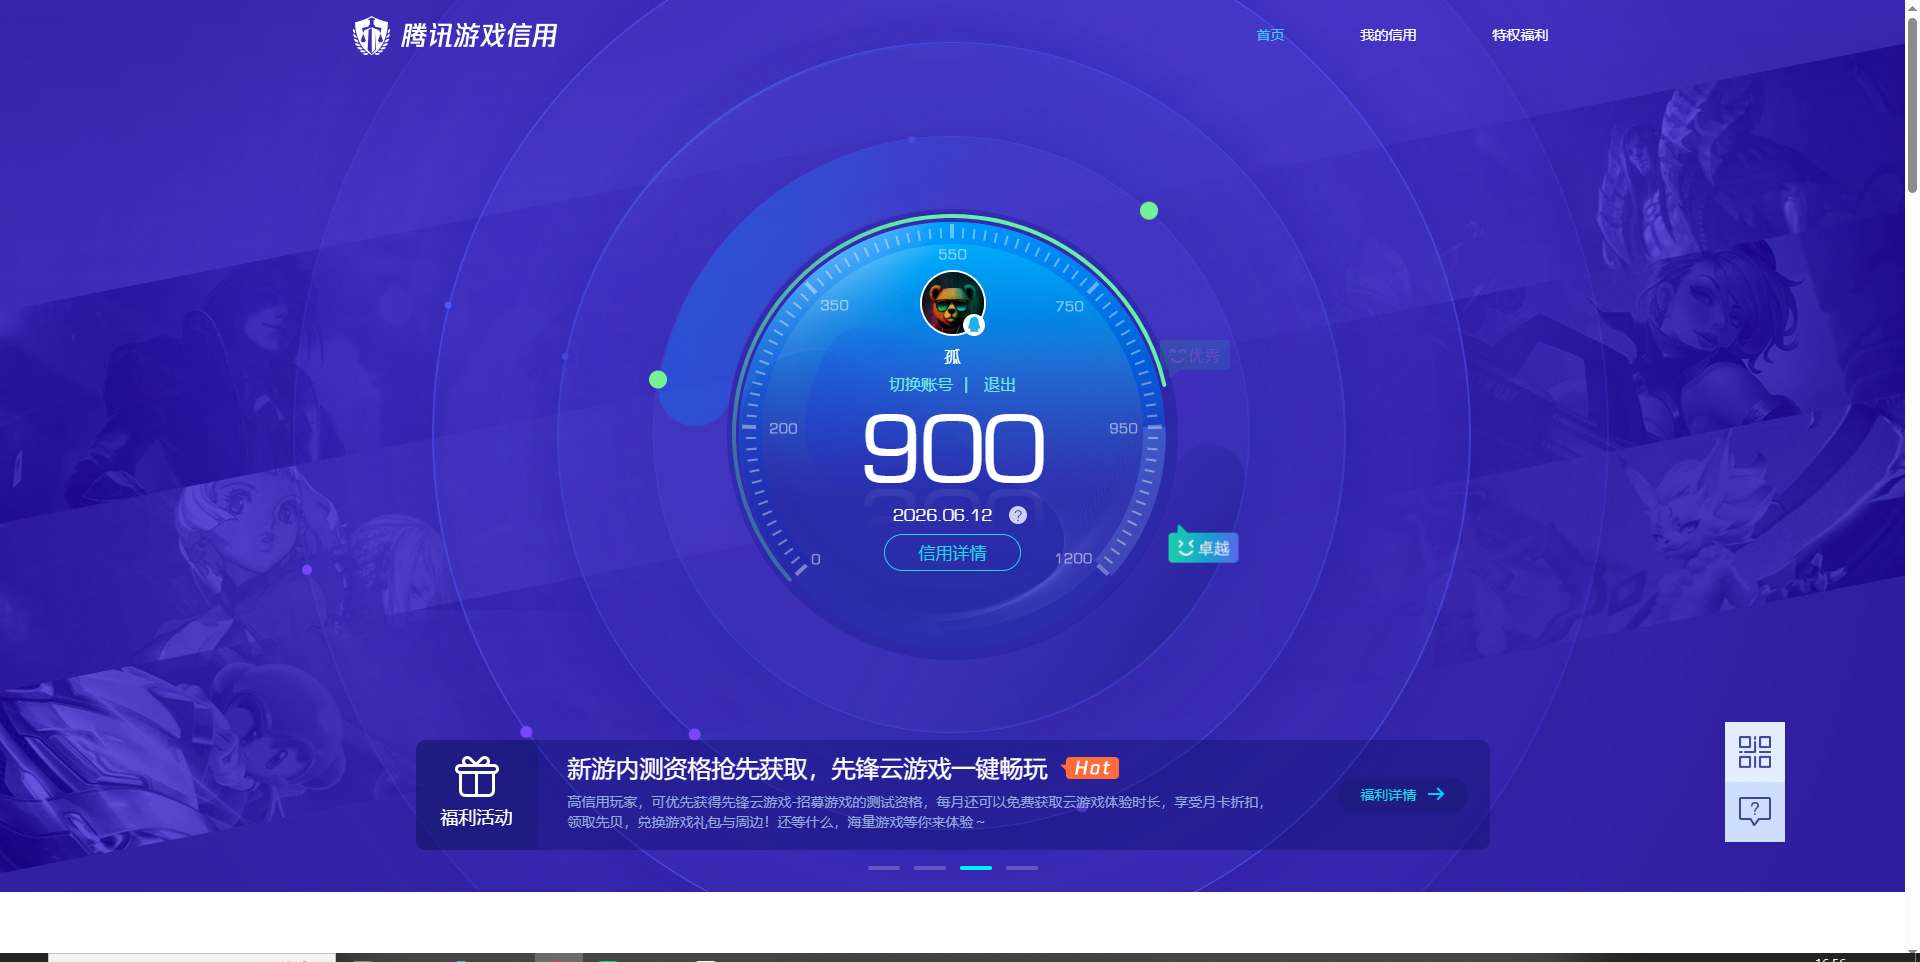Open the 信用详情 button
The image size is (1920, 962).
952,553
